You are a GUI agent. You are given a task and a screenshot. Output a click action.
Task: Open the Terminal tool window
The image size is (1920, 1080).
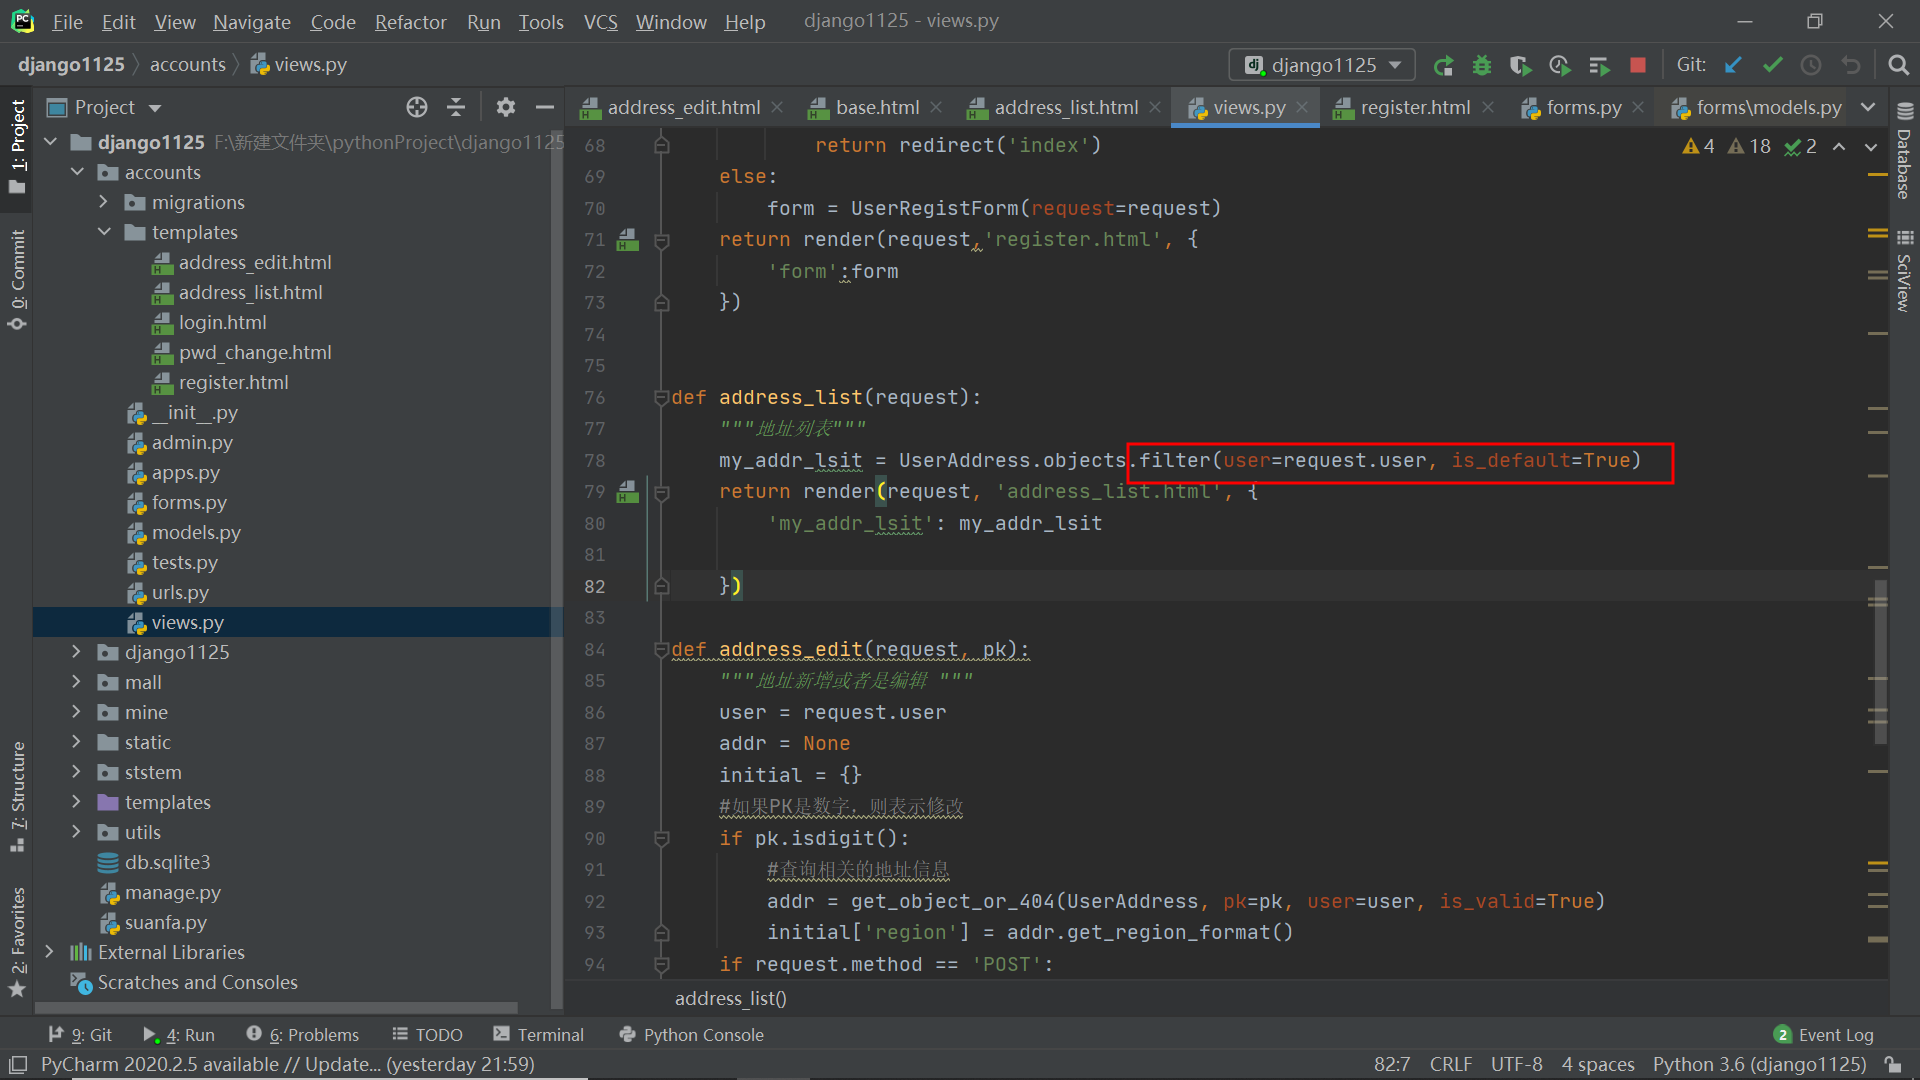[538, 1034]
